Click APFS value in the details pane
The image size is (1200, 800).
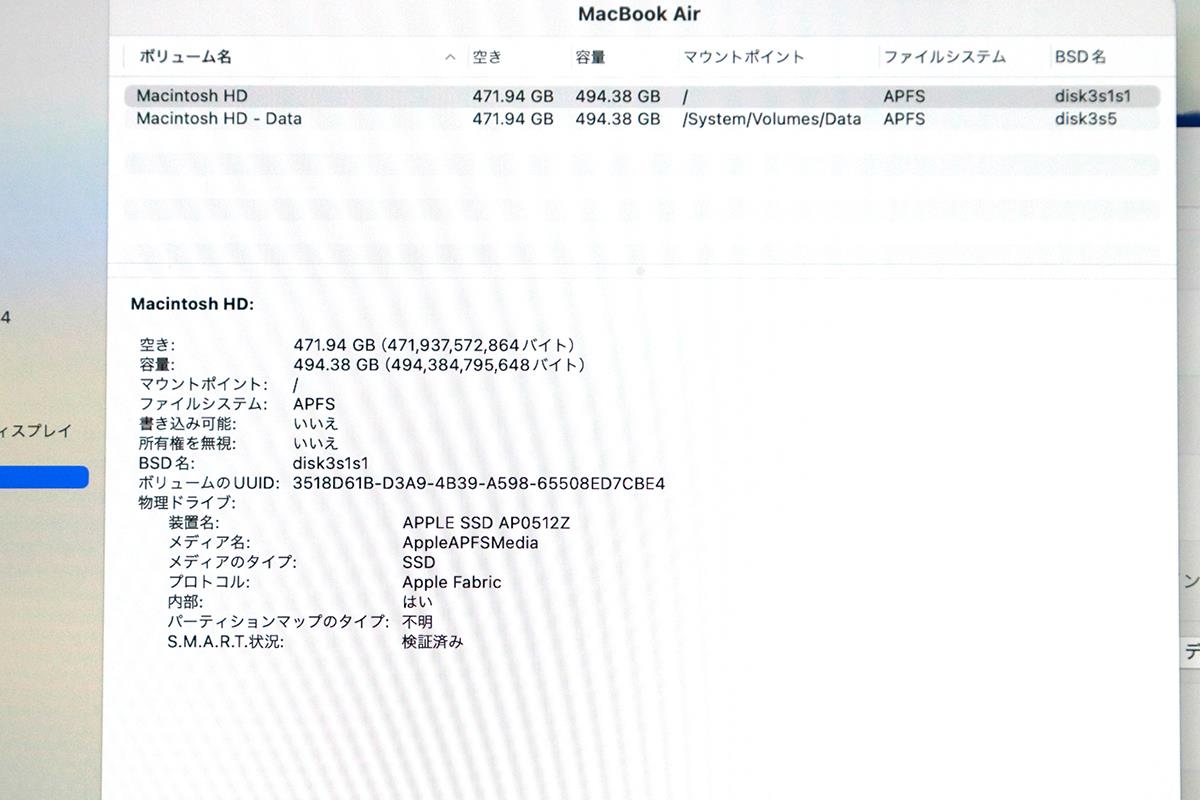[314, 404]
